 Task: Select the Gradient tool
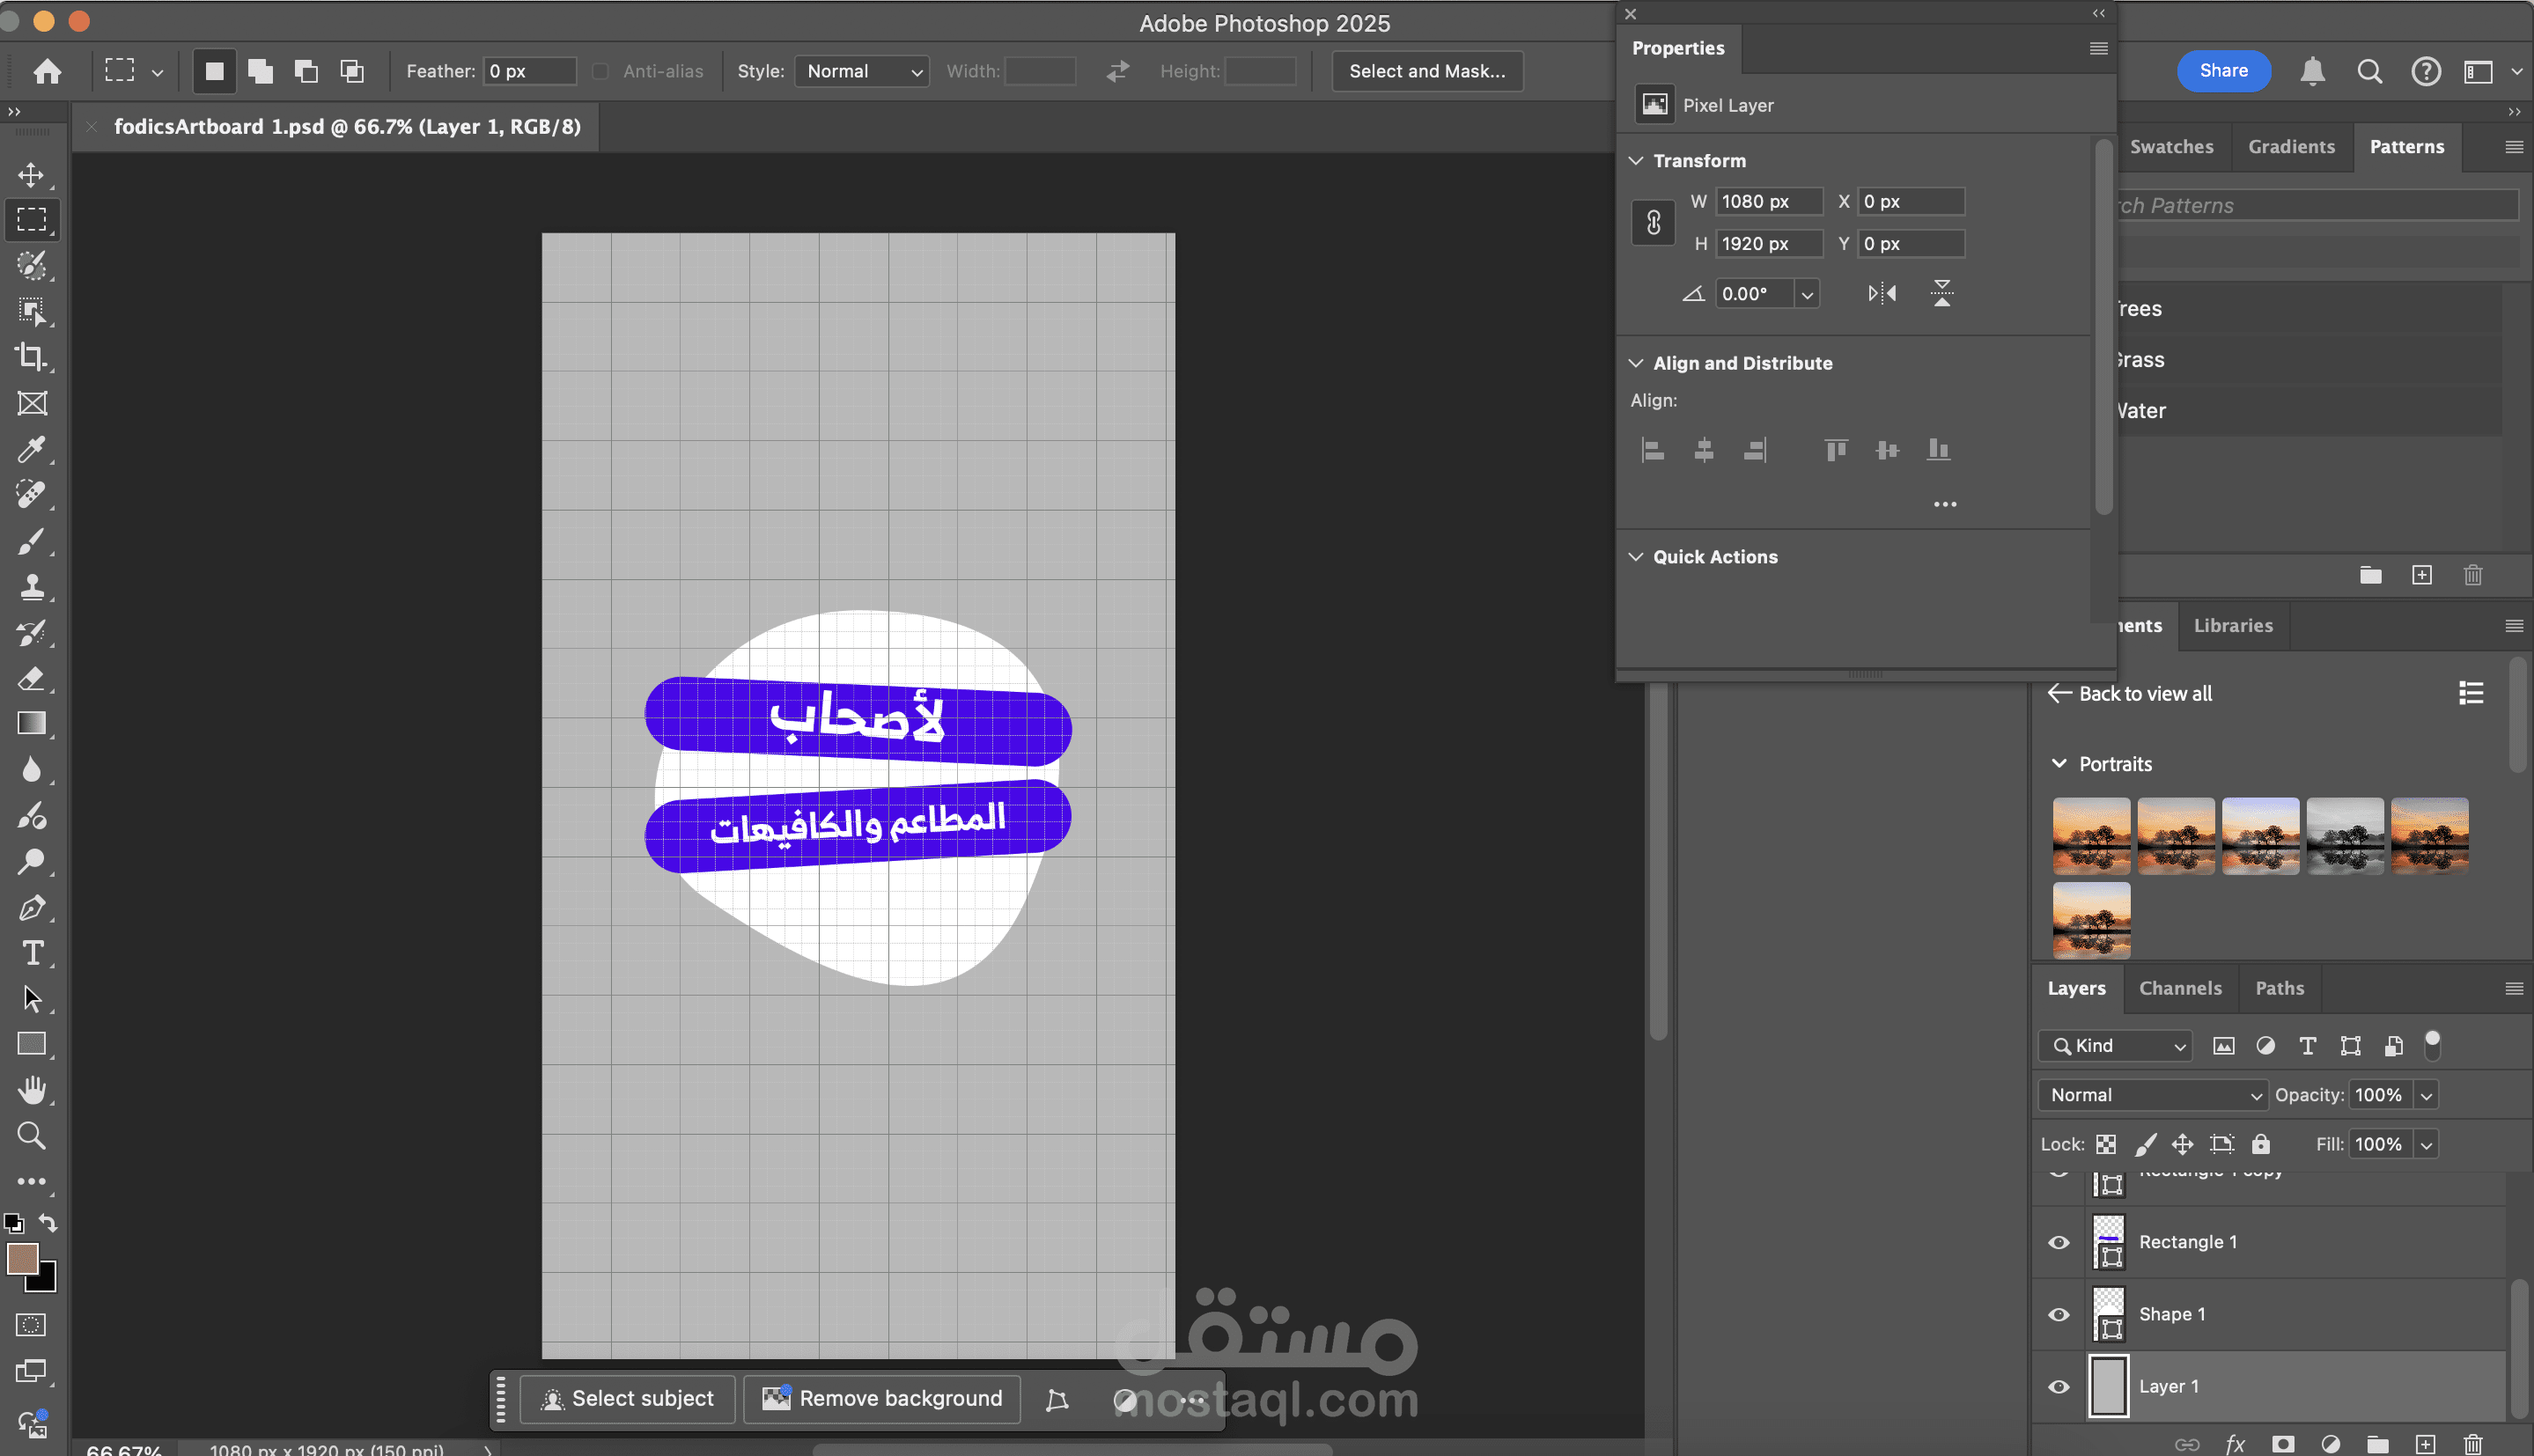click(31, 723)
